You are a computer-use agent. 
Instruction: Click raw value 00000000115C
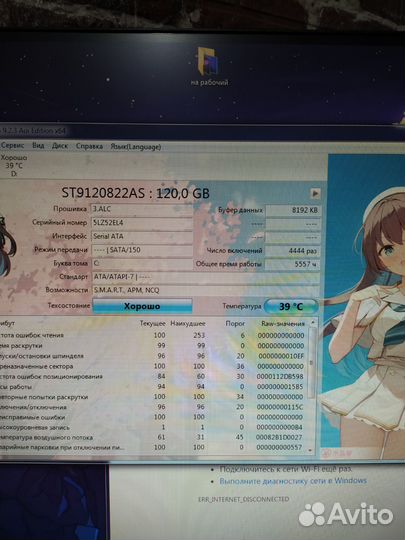click(280, 407)
